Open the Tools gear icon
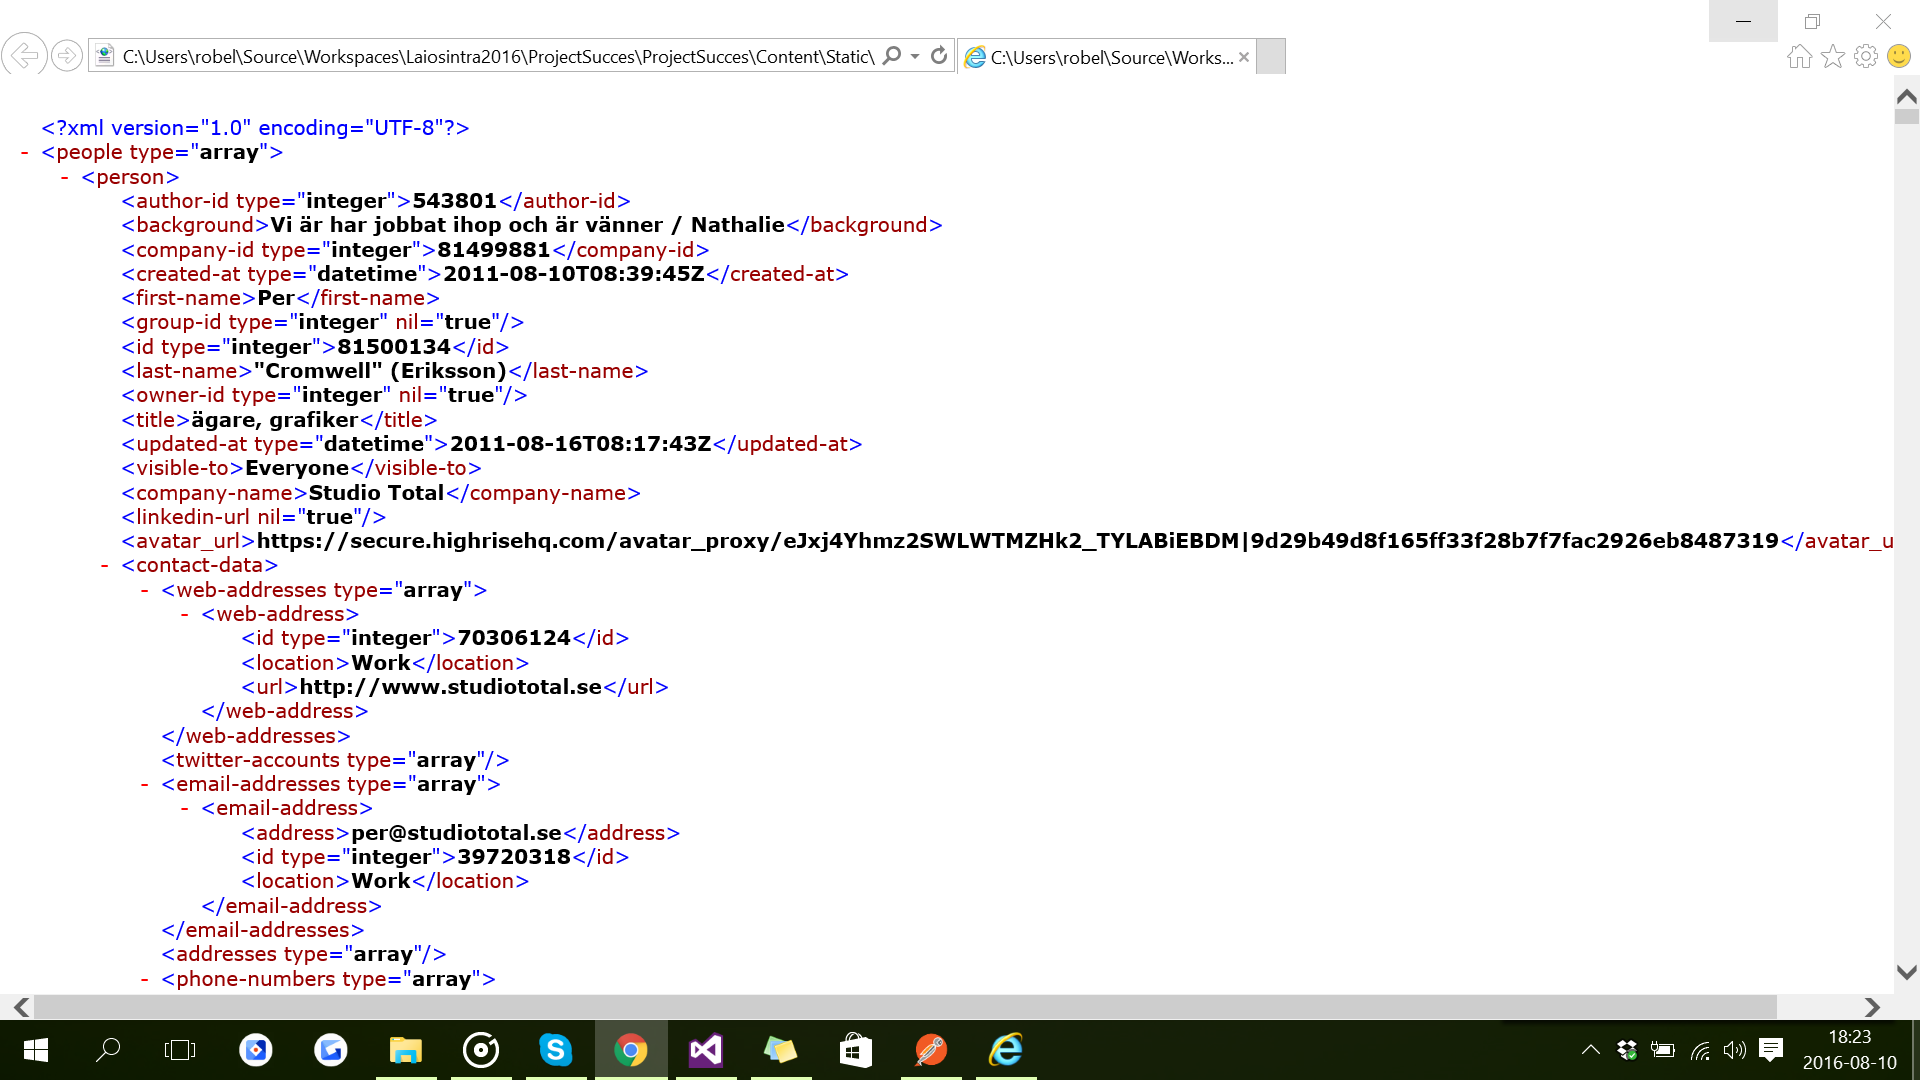Screen dimensions: 1920x1080 coord(1865,56)
